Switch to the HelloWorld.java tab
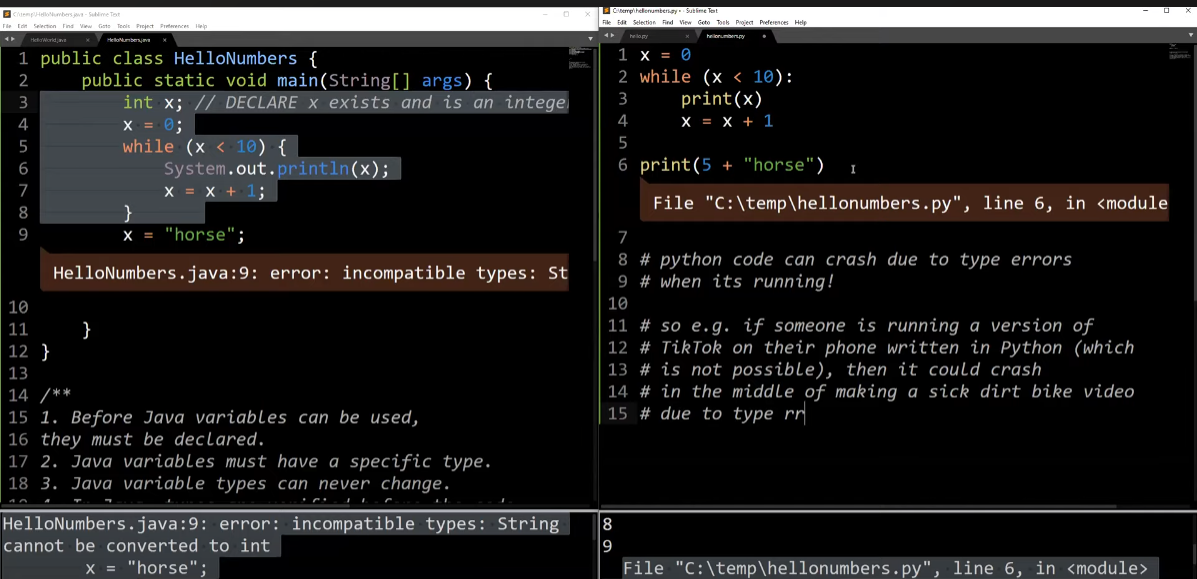The height and width of the screenshot is (579, 1197). click(x=48, y=38)
